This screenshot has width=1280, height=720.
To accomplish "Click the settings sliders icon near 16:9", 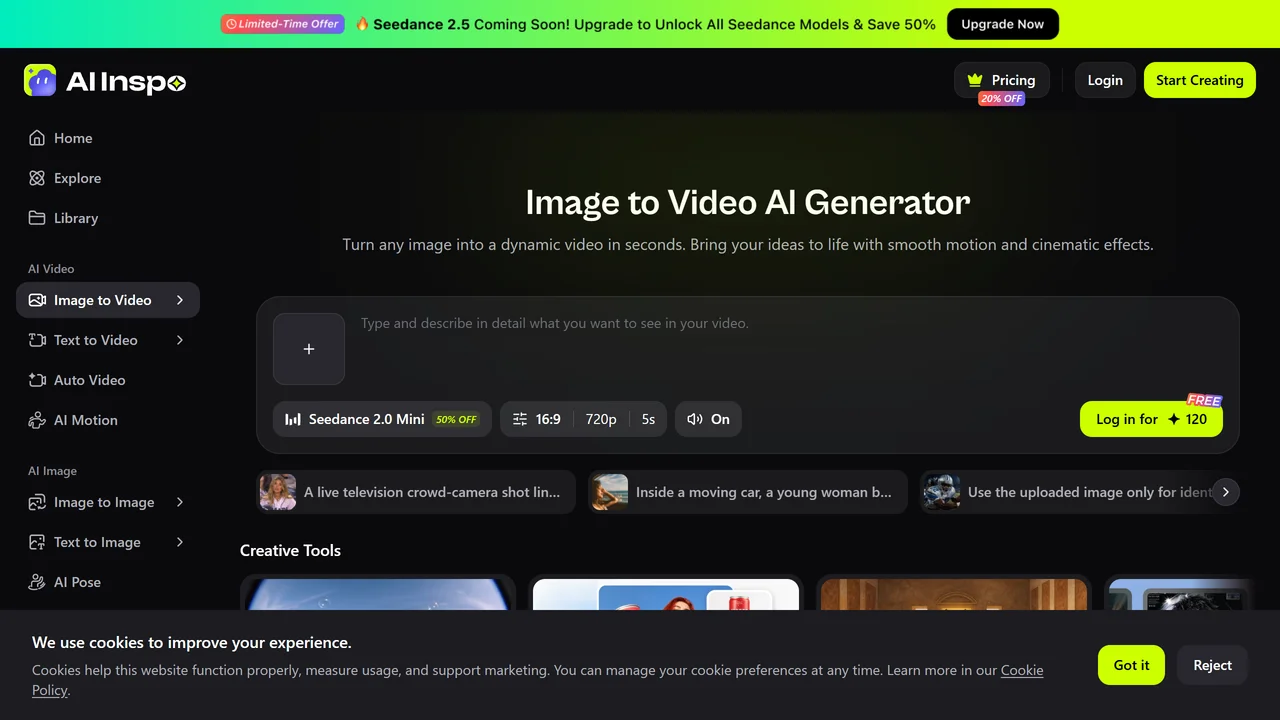I will (520, 419).
